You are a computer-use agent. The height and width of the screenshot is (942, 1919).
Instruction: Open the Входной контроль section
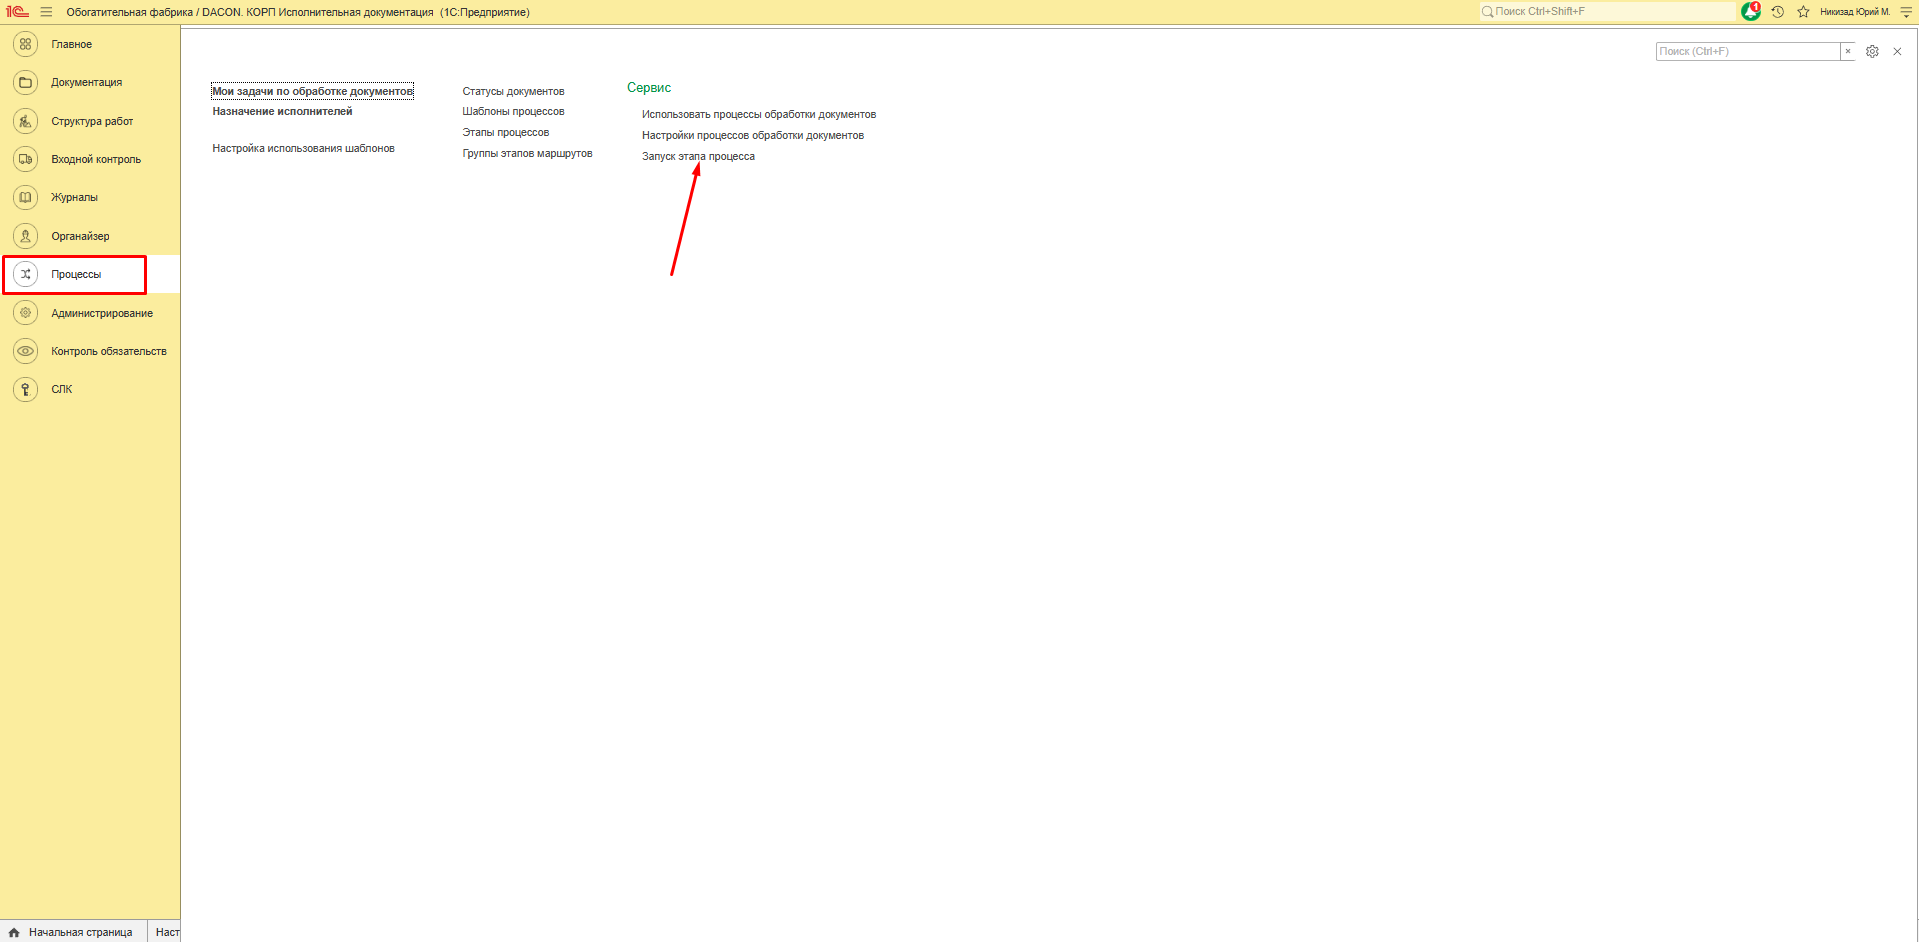click(95, 160)
